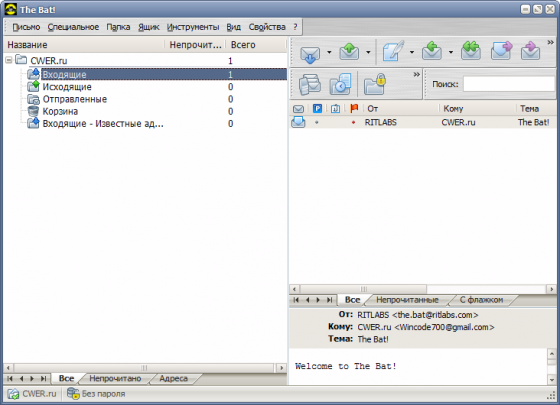The image size is (560, 405).
Task: Select the Корзина folder
Action: pos(60,111)
